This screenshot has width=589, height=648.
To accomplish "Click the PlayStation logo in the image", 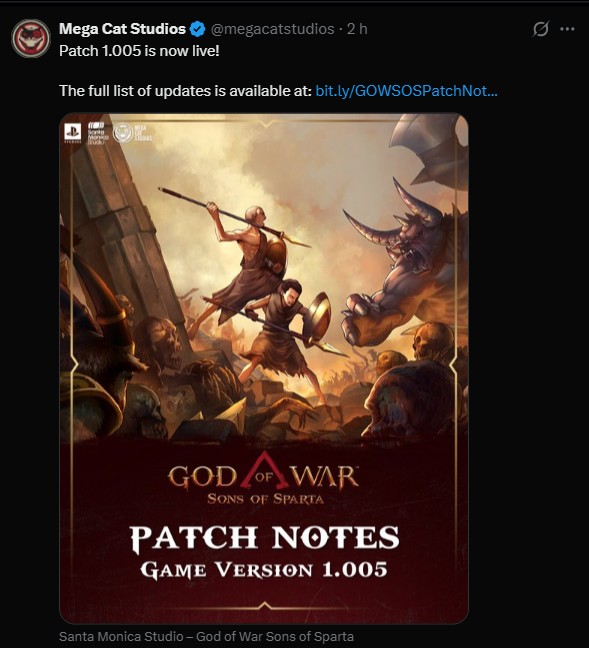I will (x=72, y=133).
